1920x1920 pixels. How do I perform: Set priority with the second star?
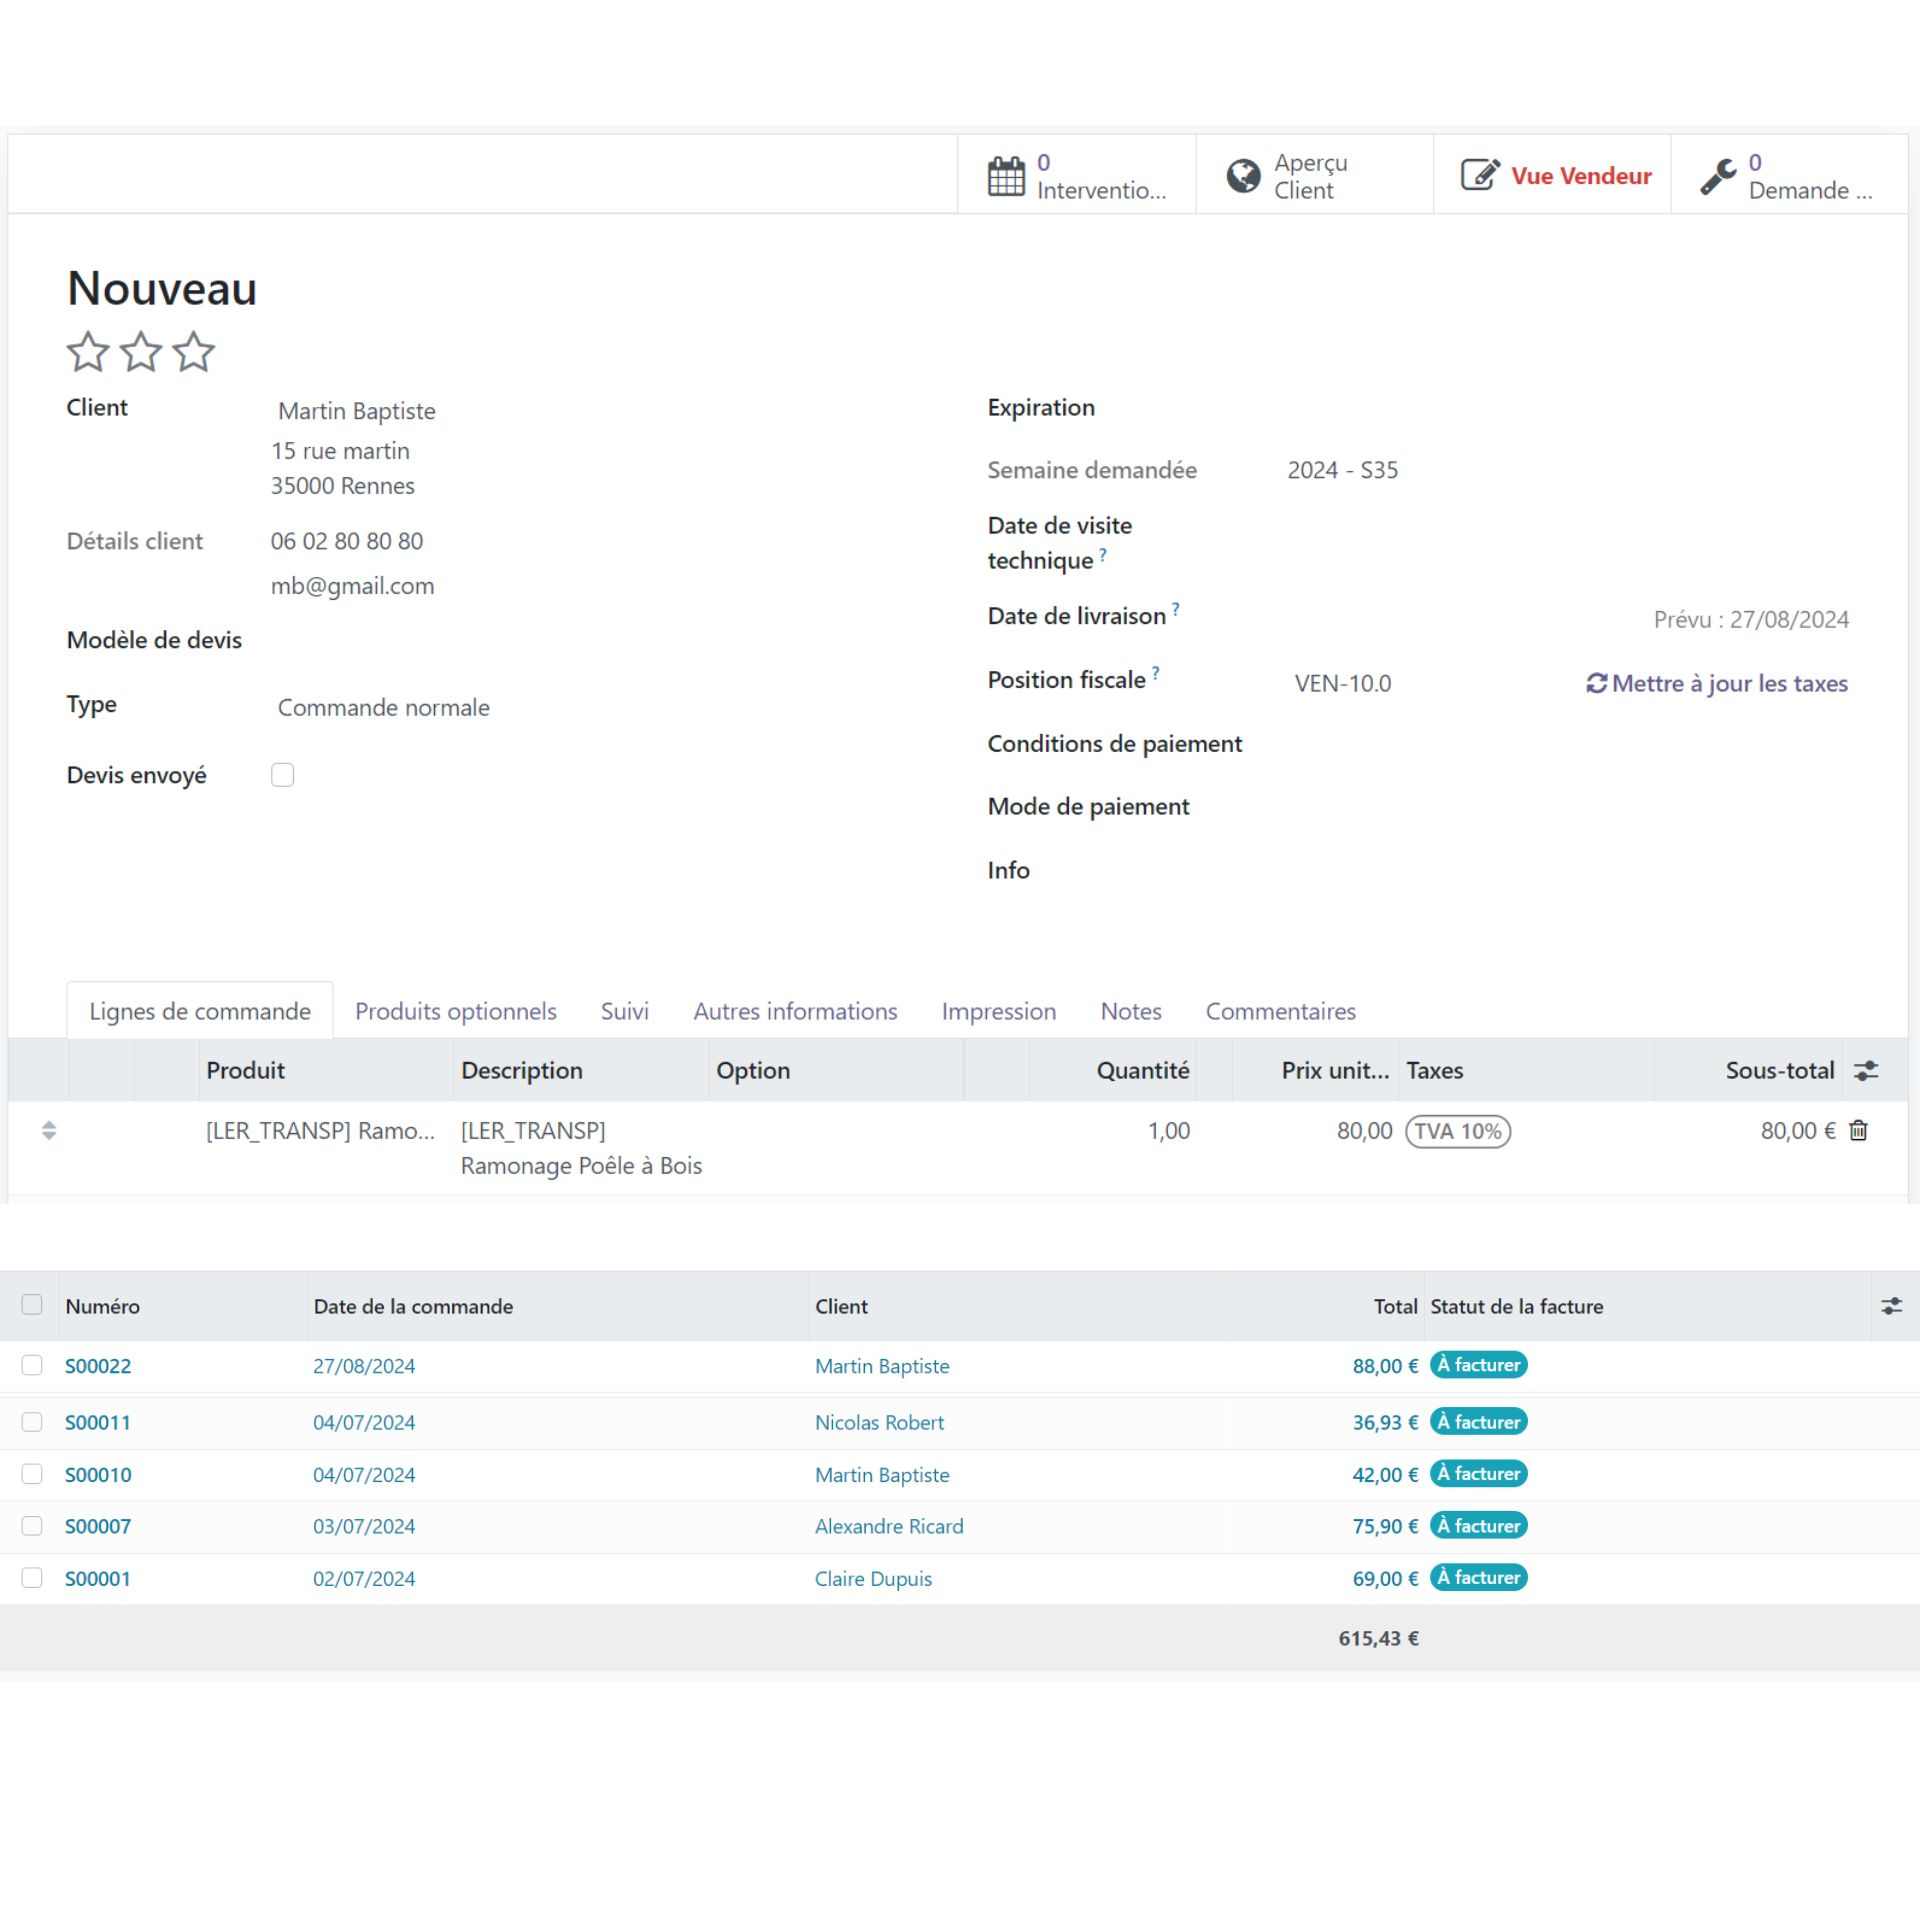[x=141, y=352]
